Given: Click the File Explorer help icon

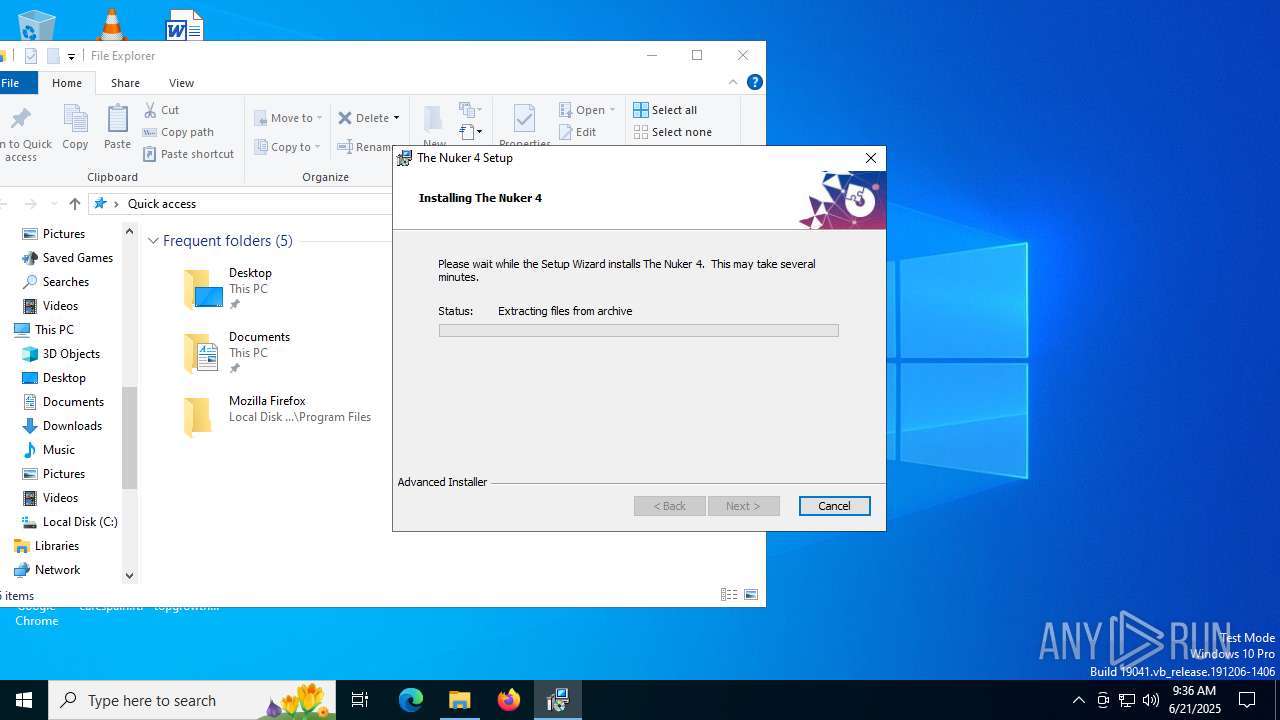Looking at the screenshot, I should 755,82.
